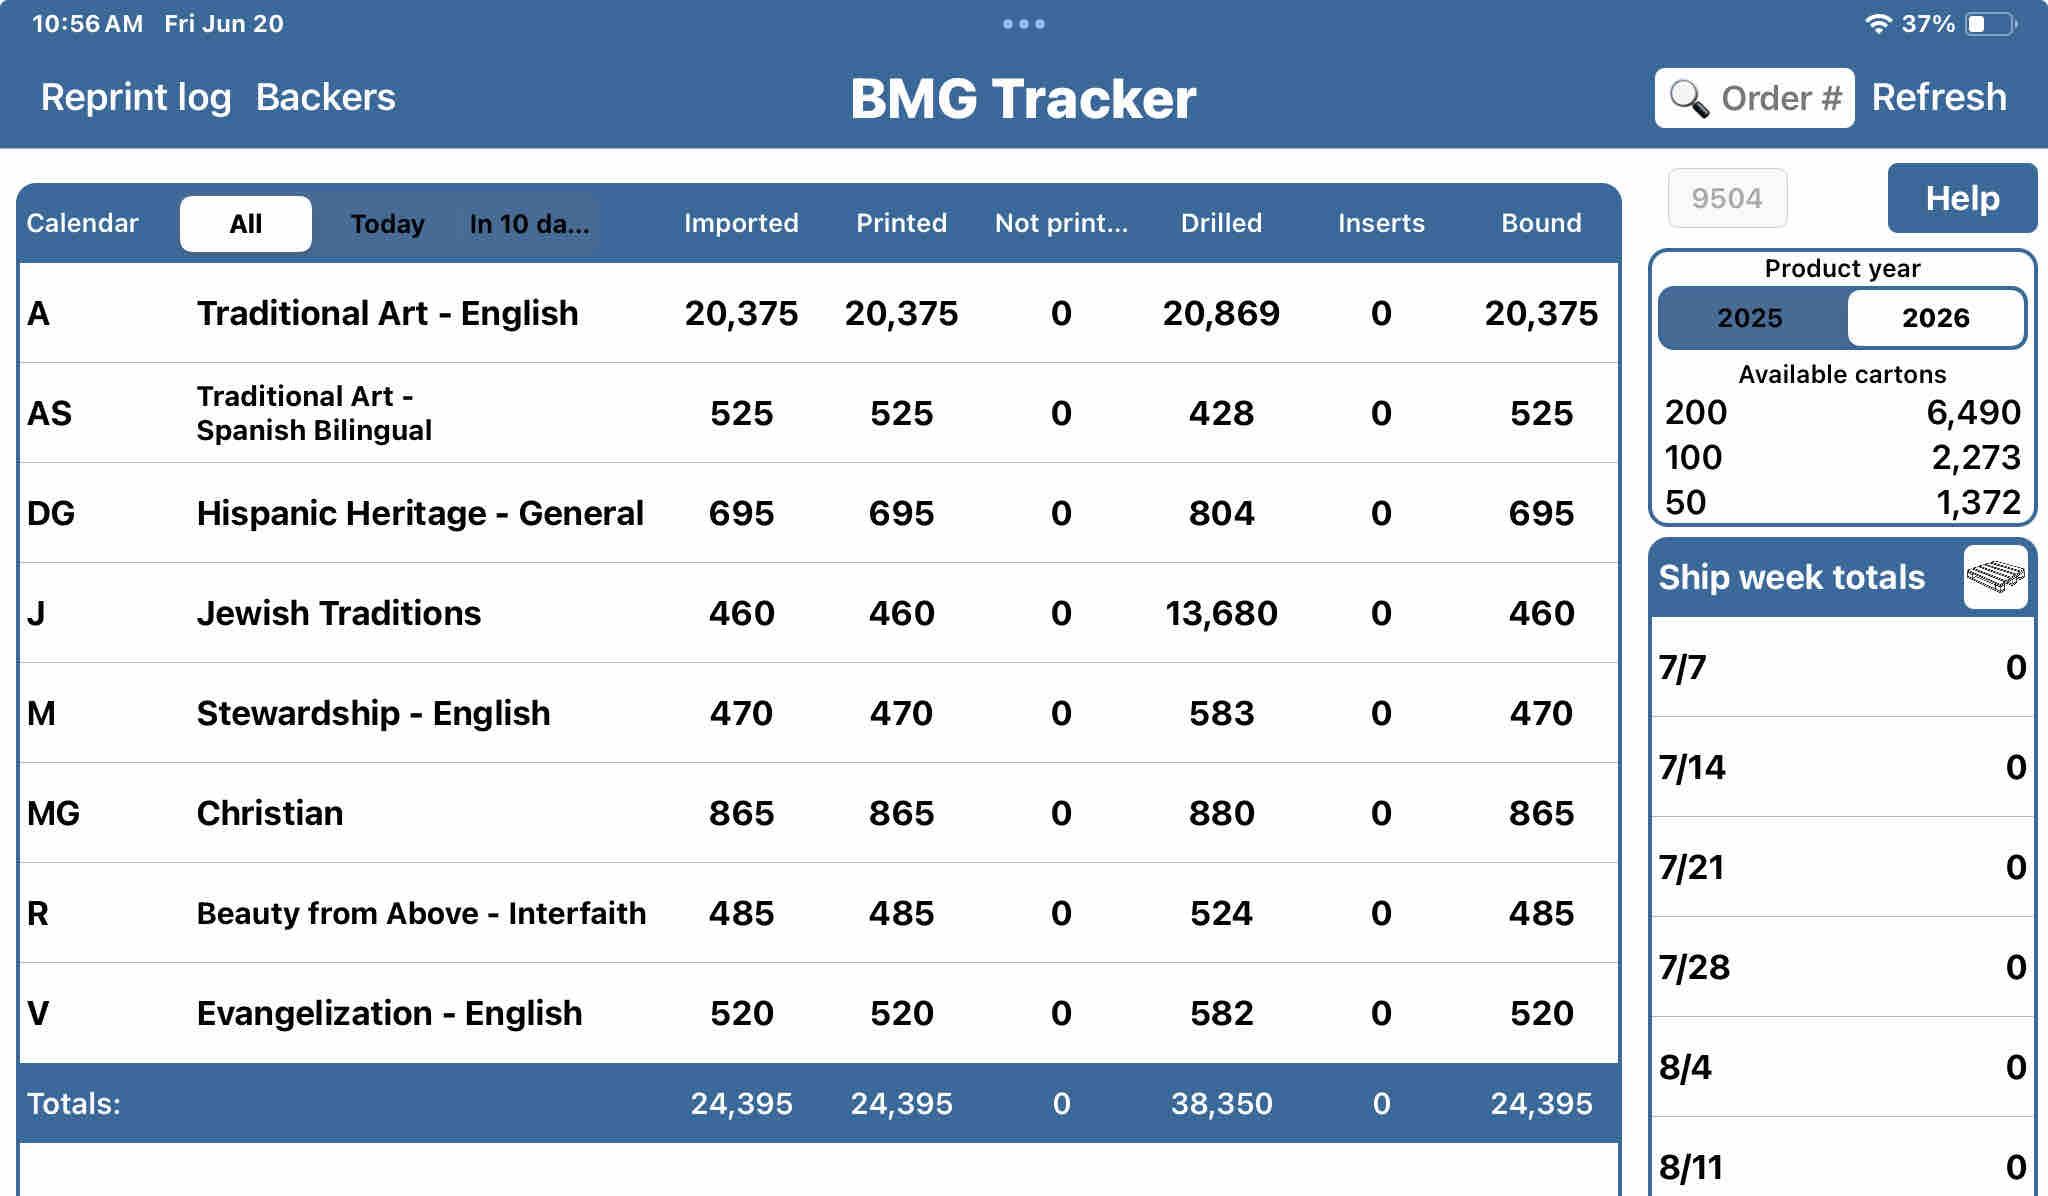Tap the battery indicator icon
Viewport: 2048px width, 1196px height.
(x=1990, y=24)
